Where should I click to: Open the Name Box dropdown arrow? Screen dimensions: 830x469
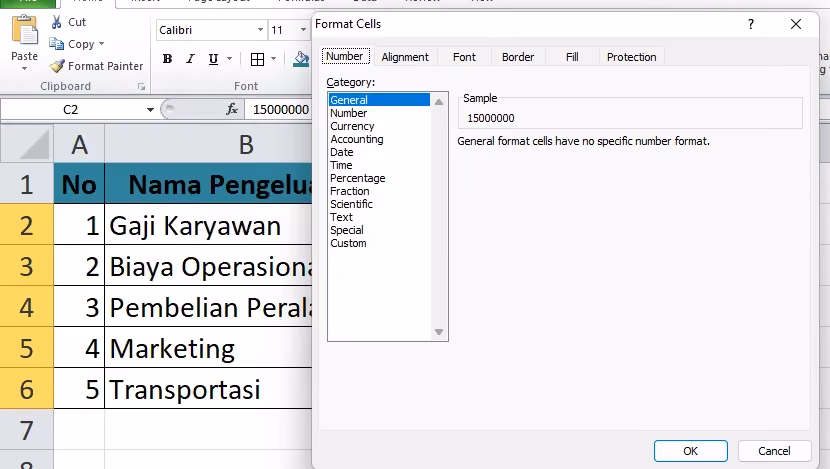[150, 110]
